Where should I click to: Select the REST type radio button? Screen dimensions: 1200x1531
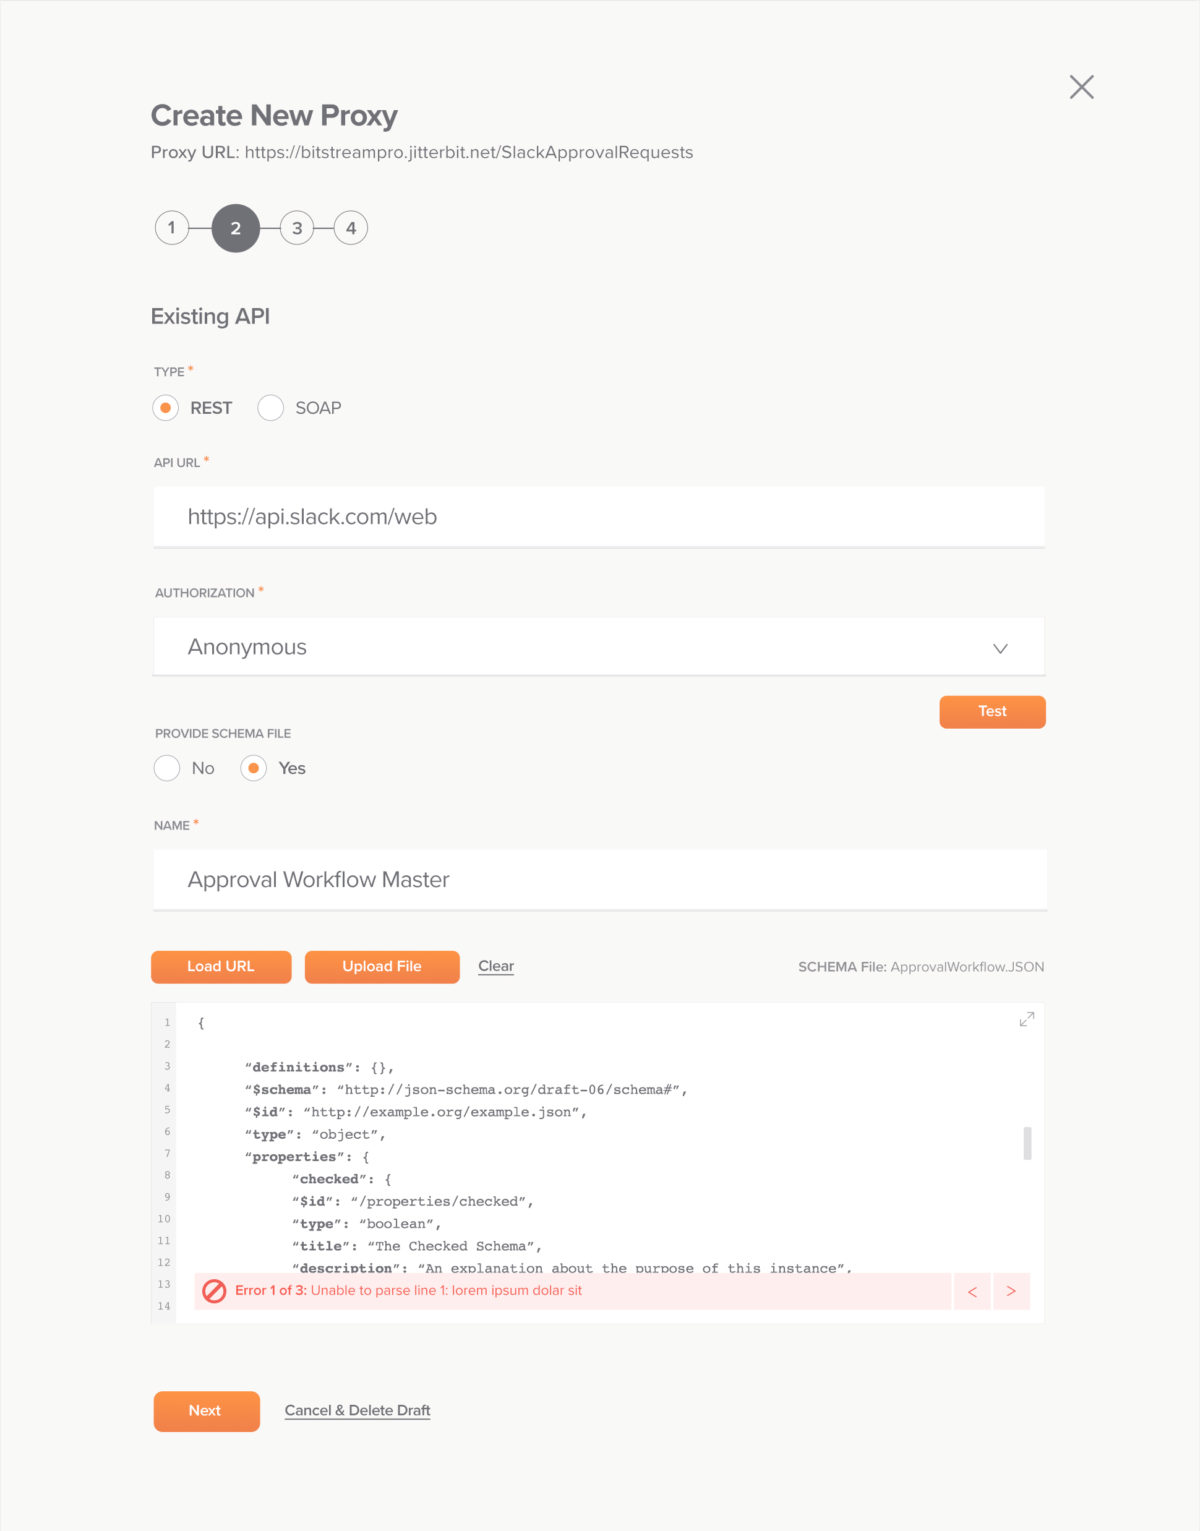166,408
